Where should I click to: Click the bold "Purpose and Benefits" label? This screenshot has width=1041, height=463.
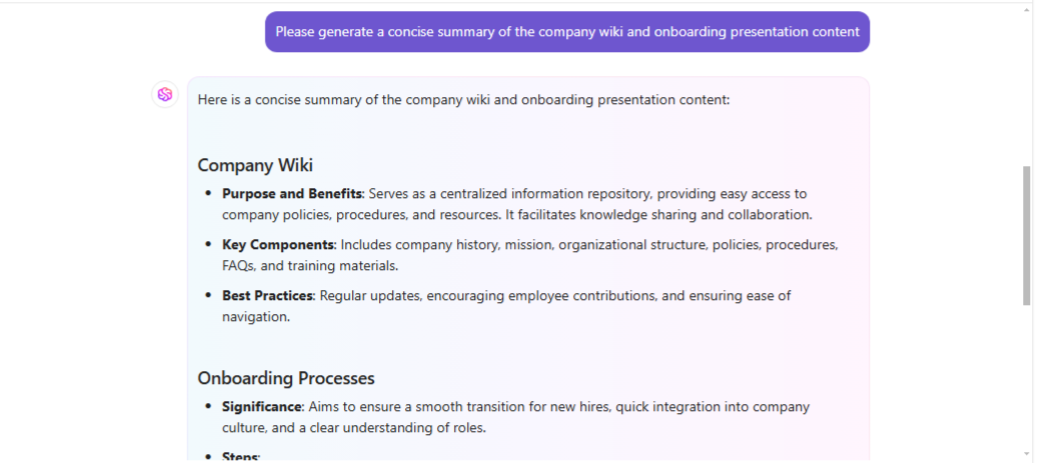tap(291, 193)
